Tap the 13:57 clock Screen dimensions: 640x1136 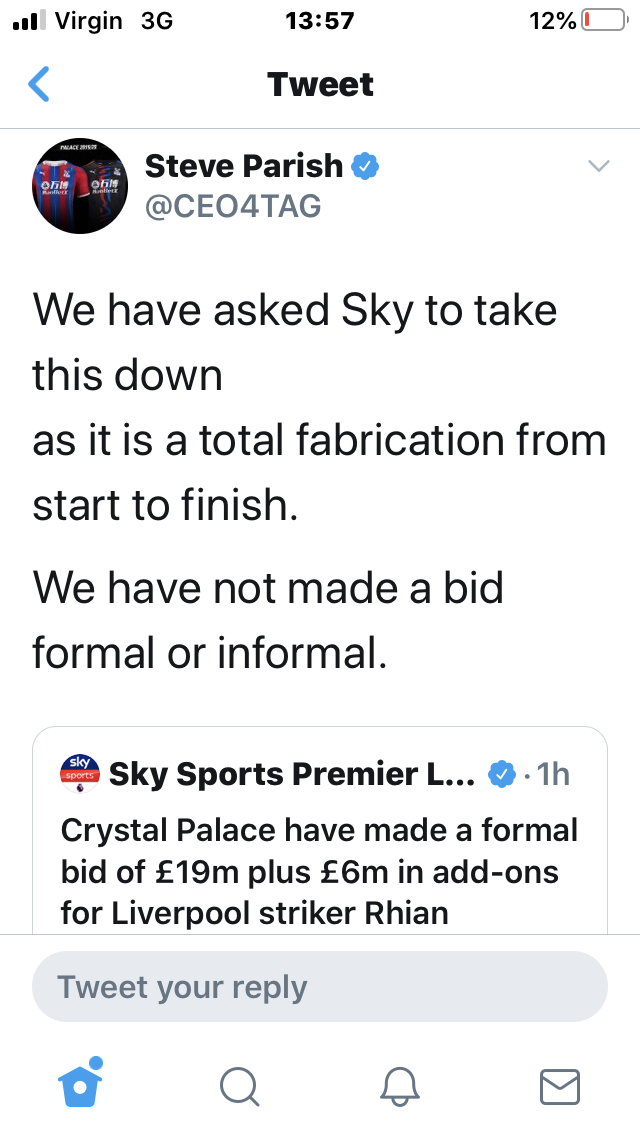320,20
